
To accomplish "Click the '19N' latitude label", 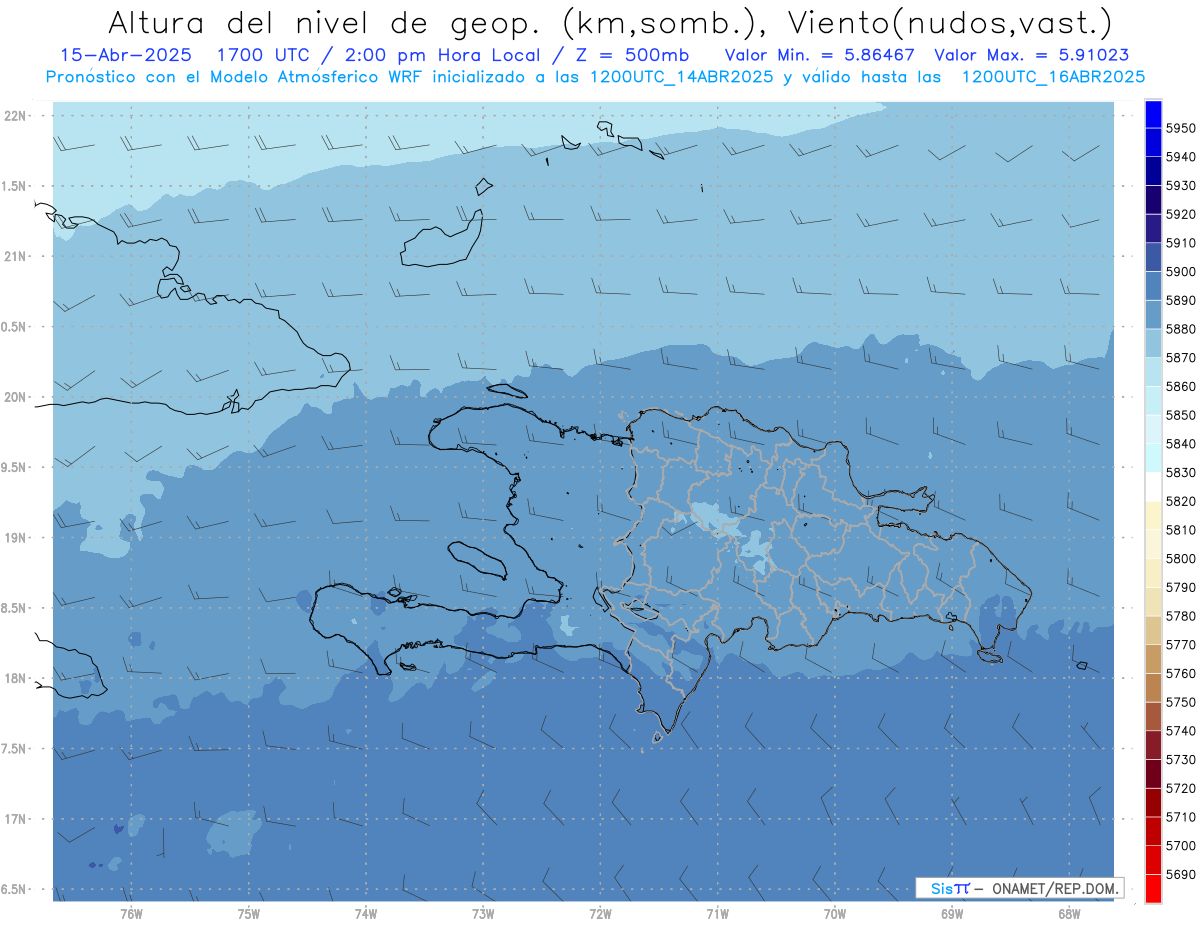I will pos(15,538).
